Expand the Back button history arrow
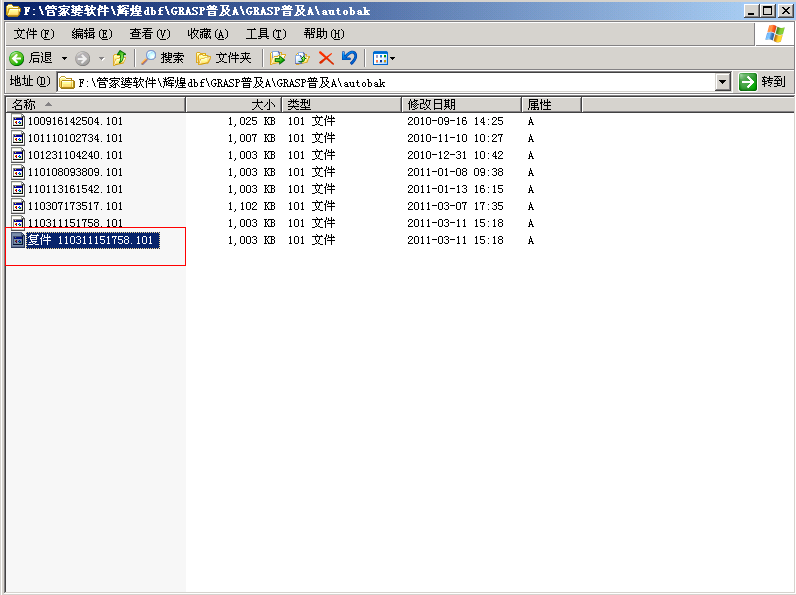796x595 pixels. [65, 58]
